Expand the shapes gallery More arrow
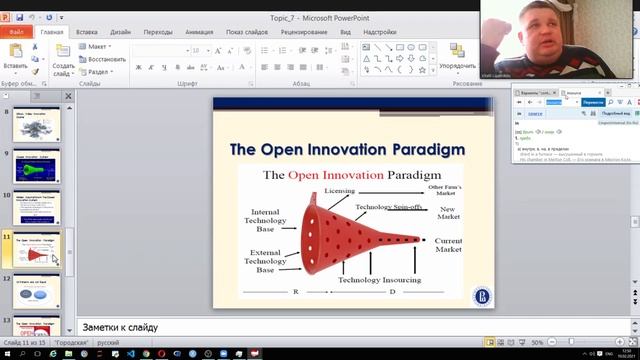 pos(433,70)
